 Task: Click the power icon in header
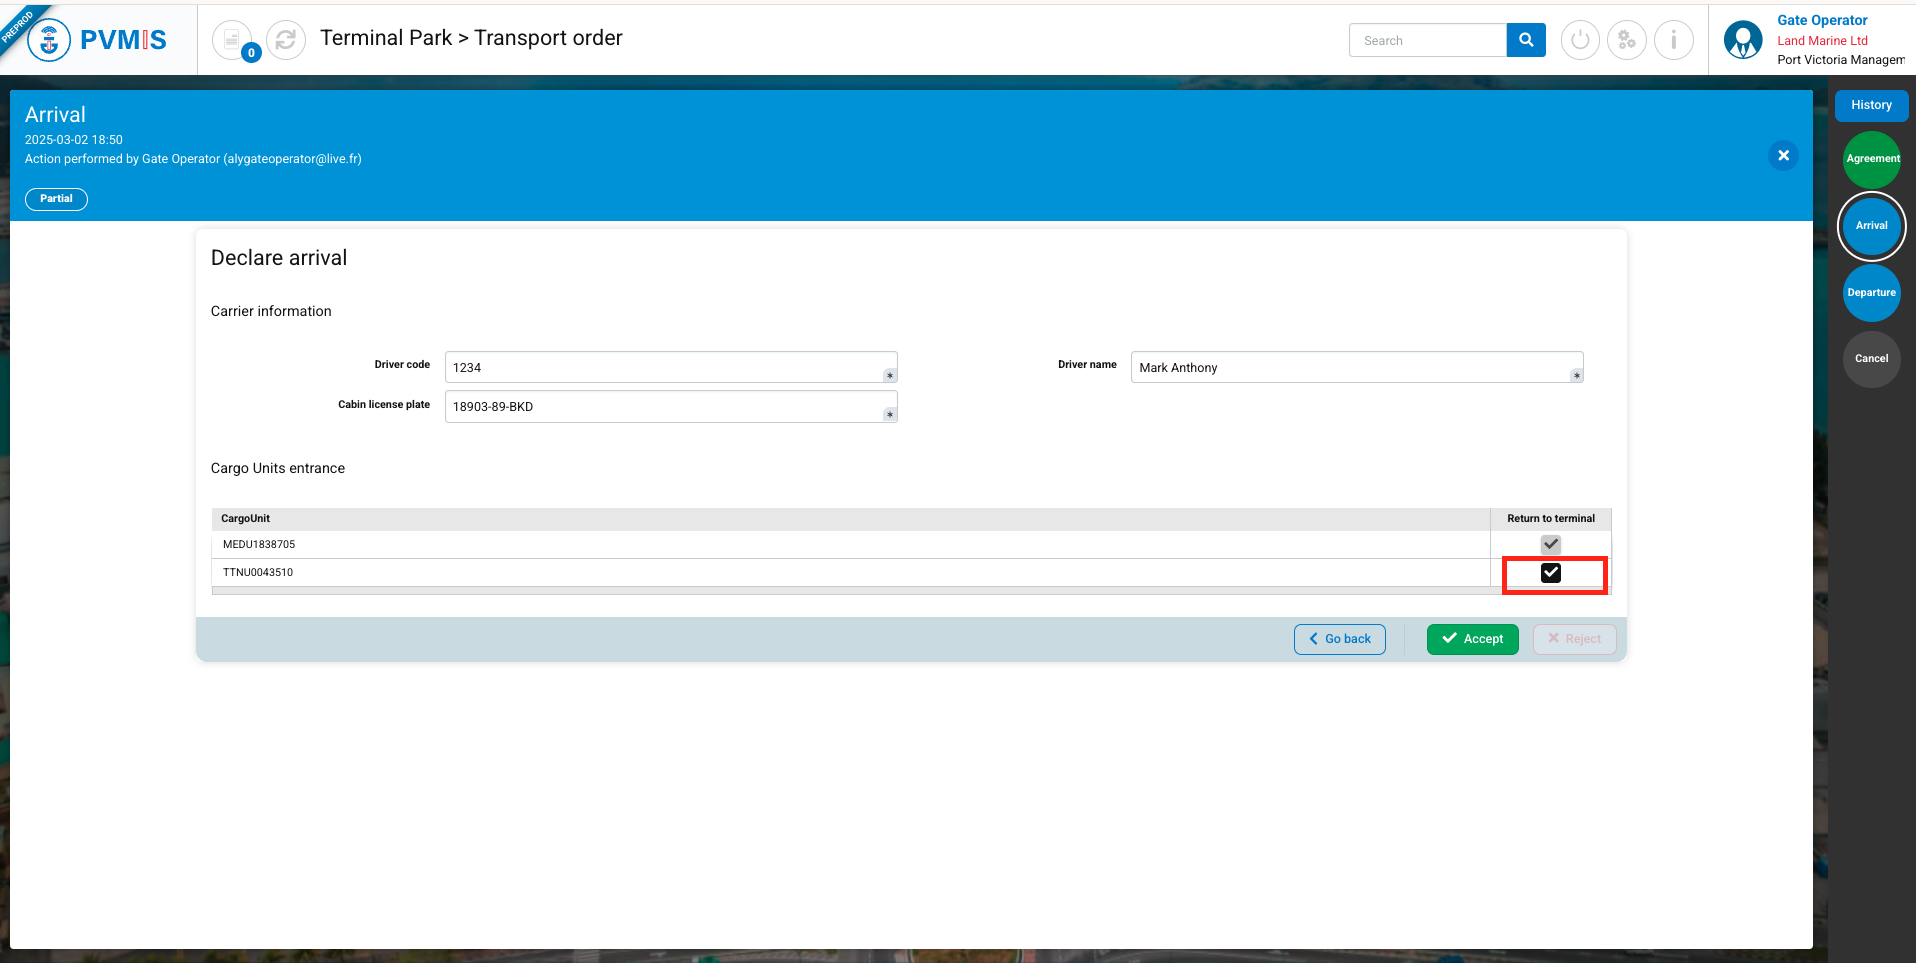1580,40
